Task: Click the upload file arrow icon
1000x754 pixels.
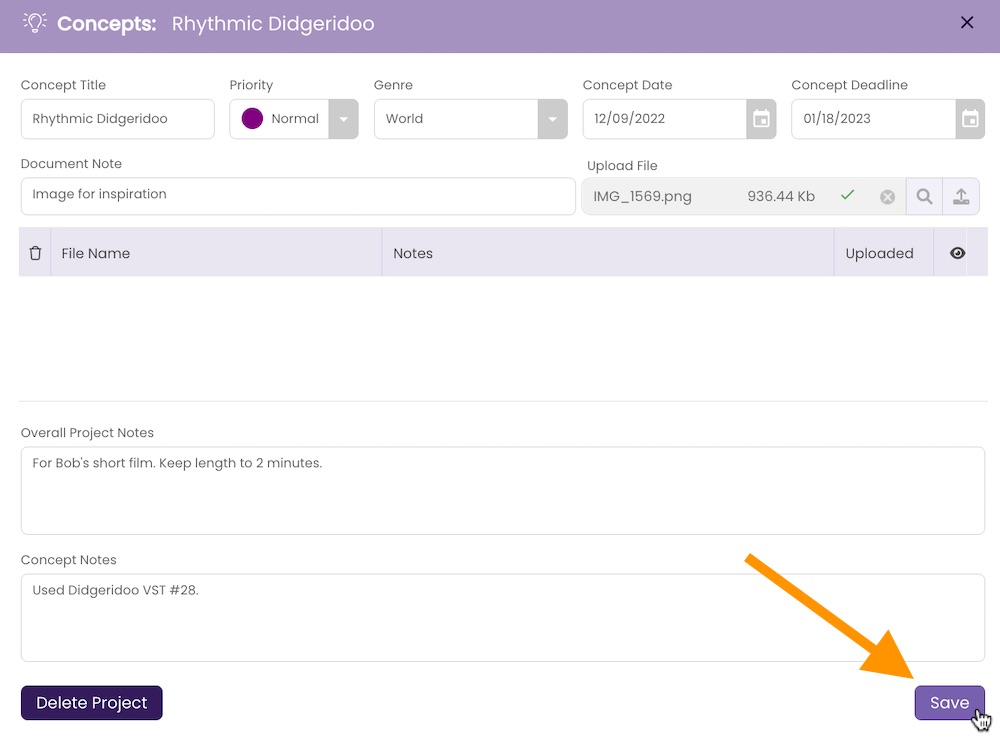Action: tap(961, 196)
